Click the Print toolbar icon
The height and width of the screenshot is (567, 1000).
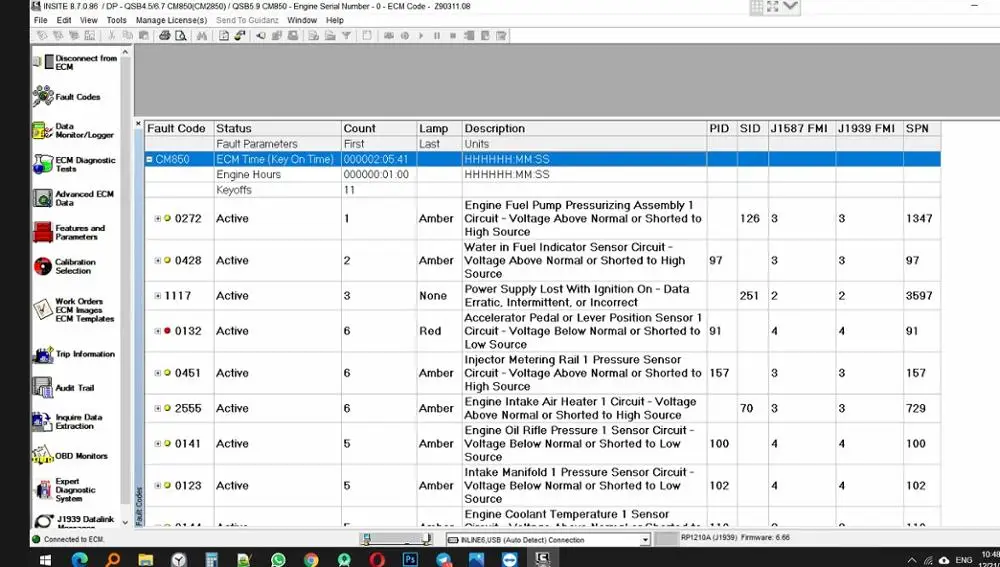pyautogui.click(x=165, y=36)
